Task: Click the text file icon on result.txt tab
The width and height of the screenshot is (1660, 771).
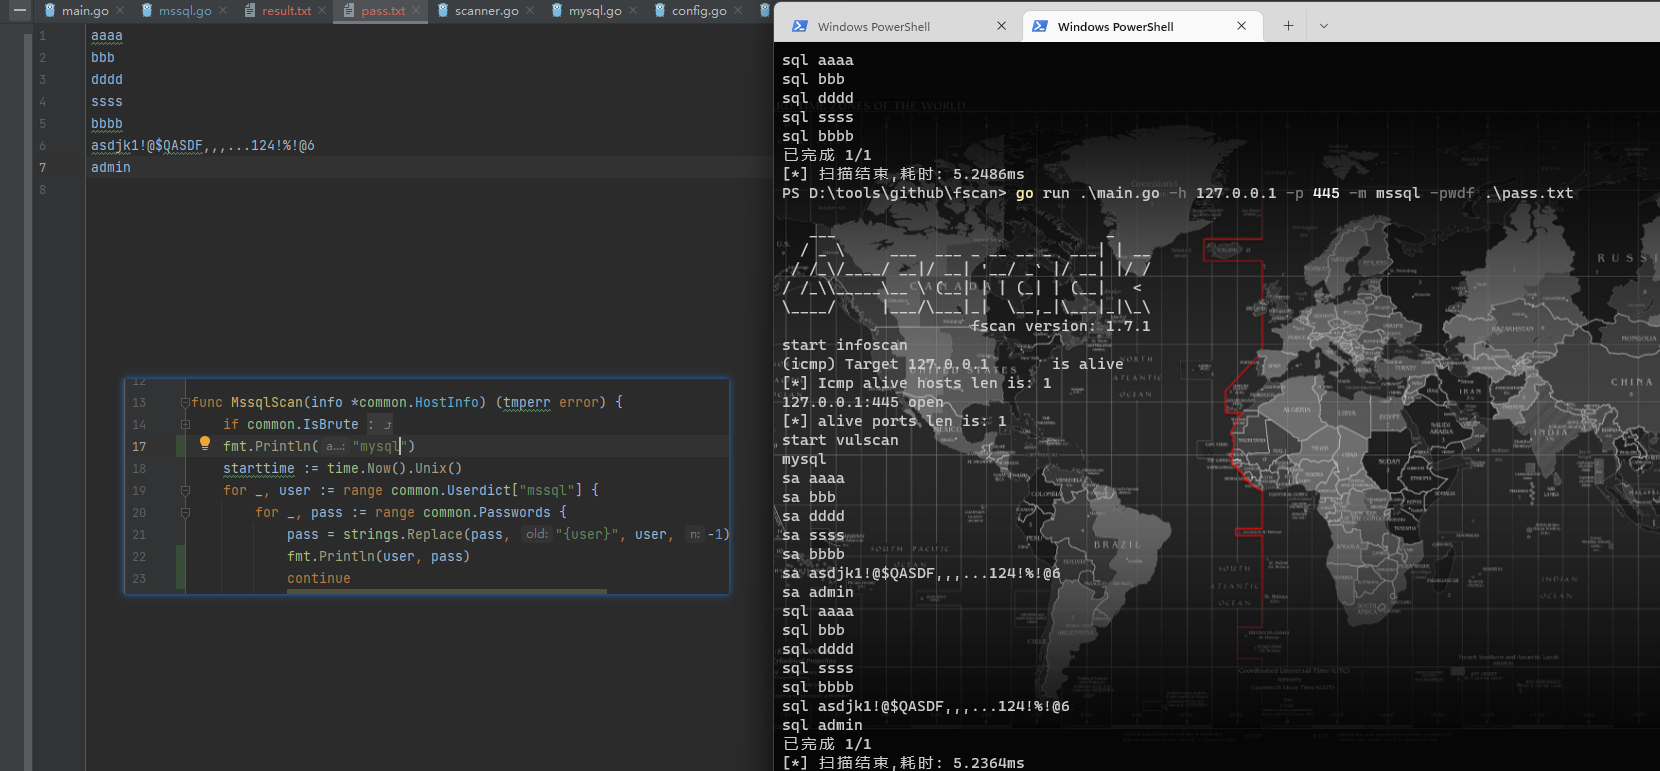Action: [x=250, y=11]
